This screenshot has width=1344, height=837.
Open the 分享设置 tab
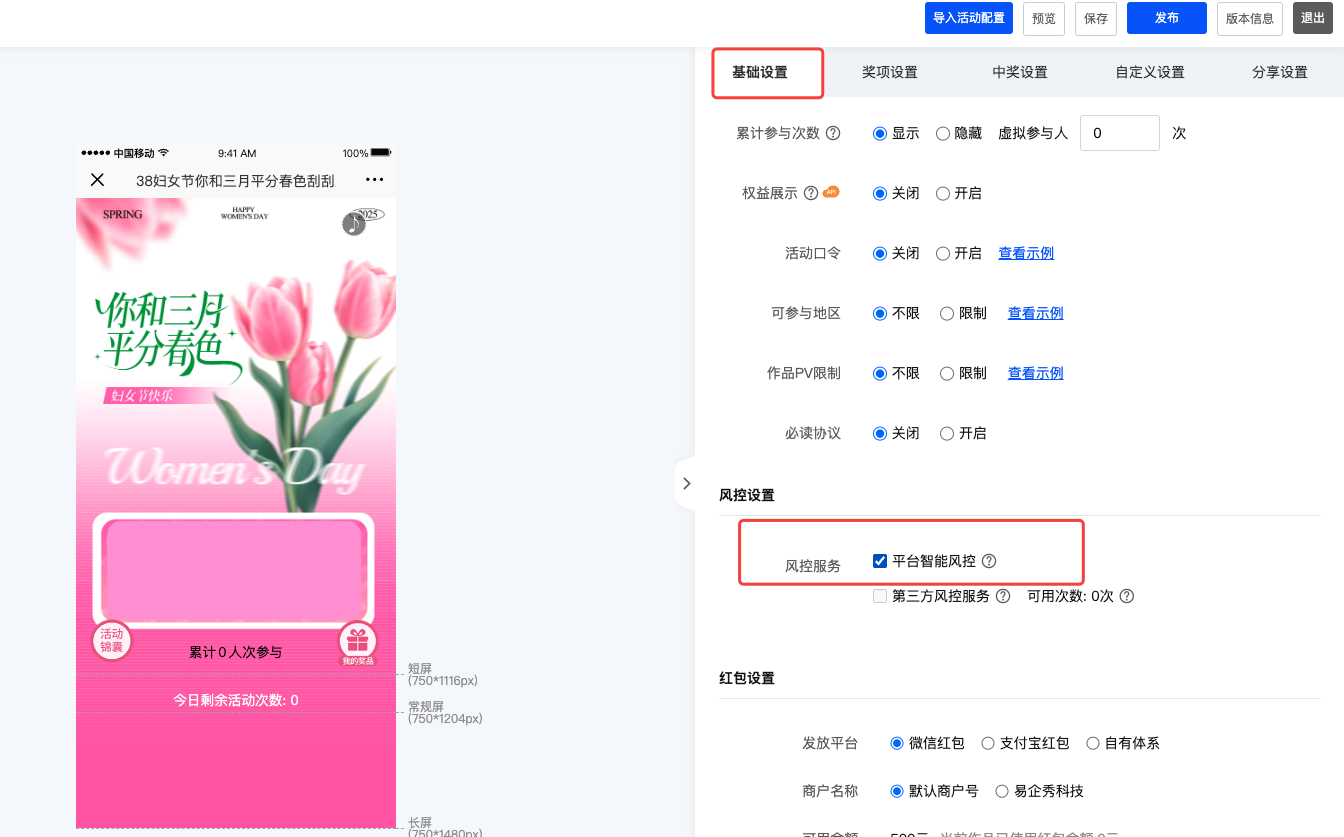[x=1279, y=72]
